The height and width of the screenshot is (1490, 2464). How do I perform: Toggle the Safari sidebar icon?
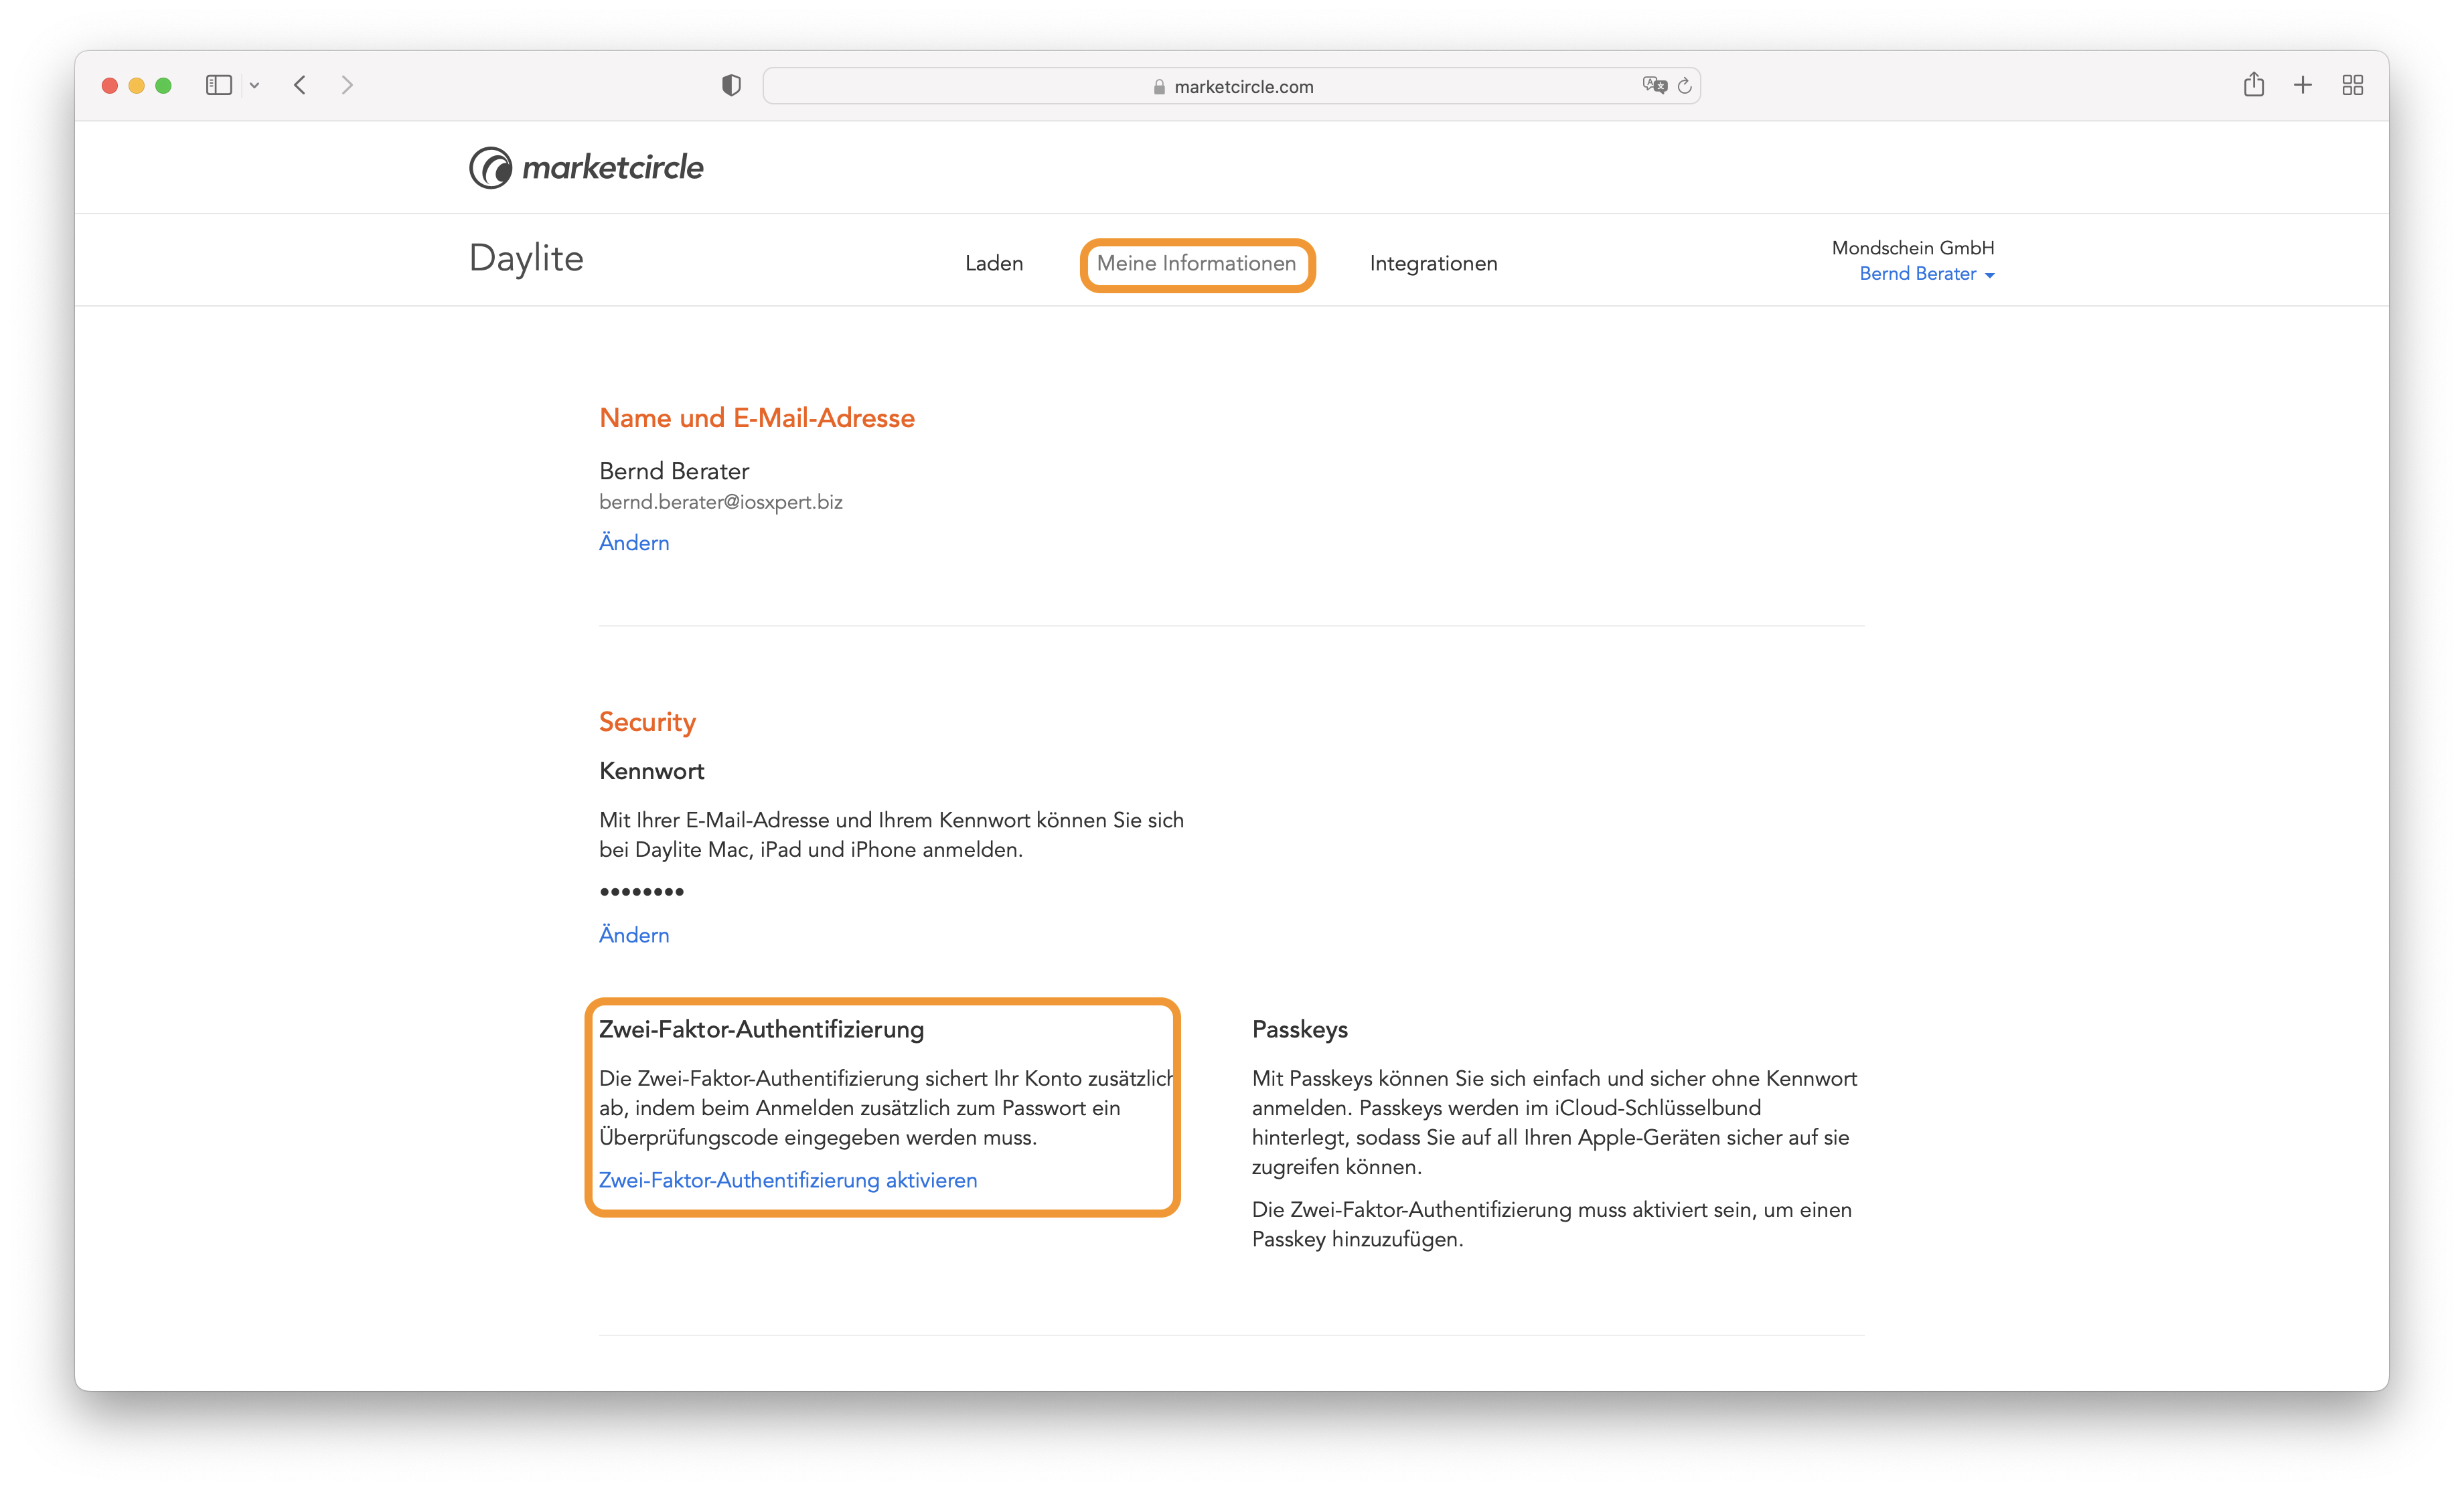click(219, 86)
